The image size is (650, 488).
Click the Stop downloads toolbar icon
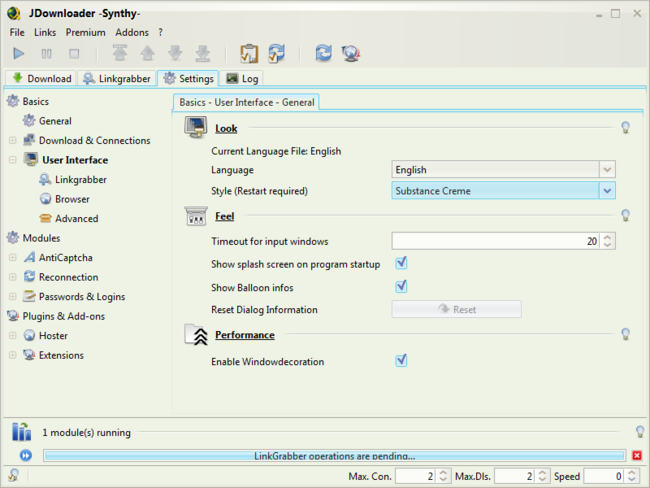[x=74, y=53]
